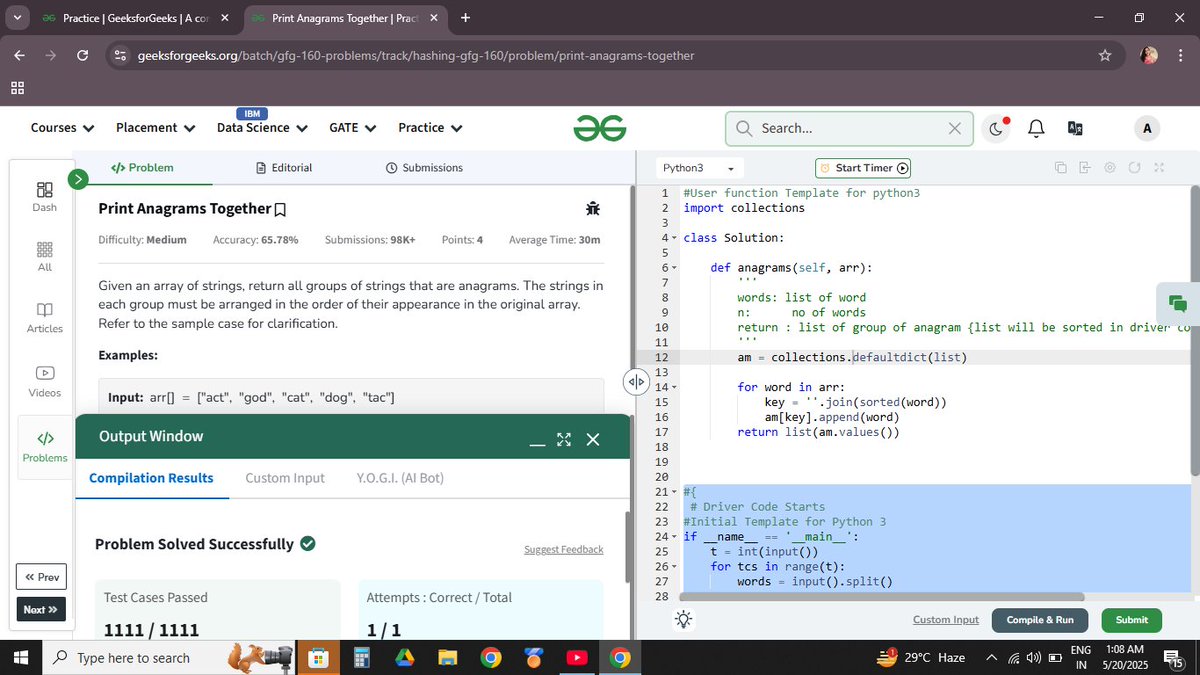Expand the sidebar with green arrow button
This screenshot has height=675, width=1200.
[x=79, y=179]
